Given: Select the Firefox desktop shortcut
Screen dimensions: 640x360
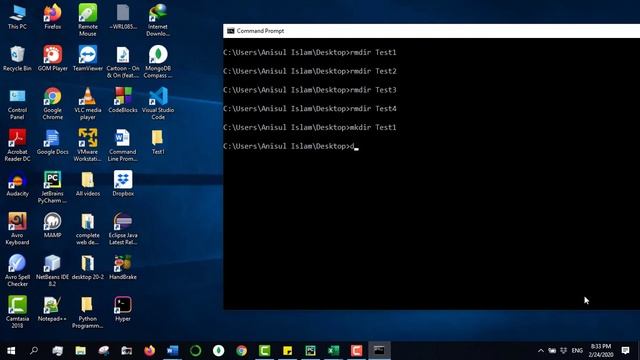Looking at the screenshot, I should (53, 17).
